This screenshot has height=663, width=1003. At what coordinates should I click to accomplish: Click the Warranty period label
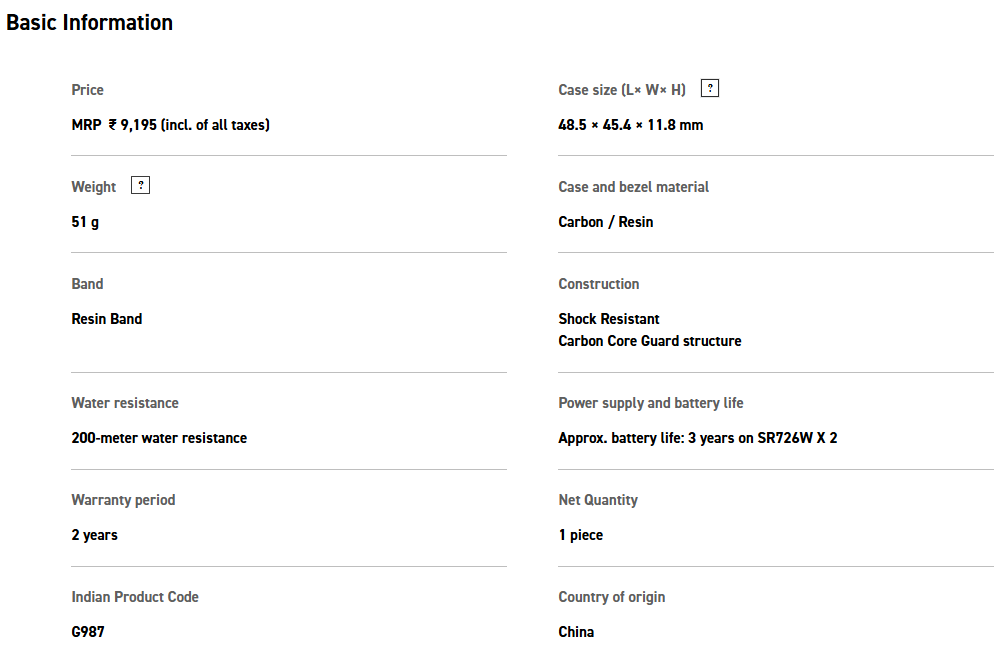pos(123,500)
